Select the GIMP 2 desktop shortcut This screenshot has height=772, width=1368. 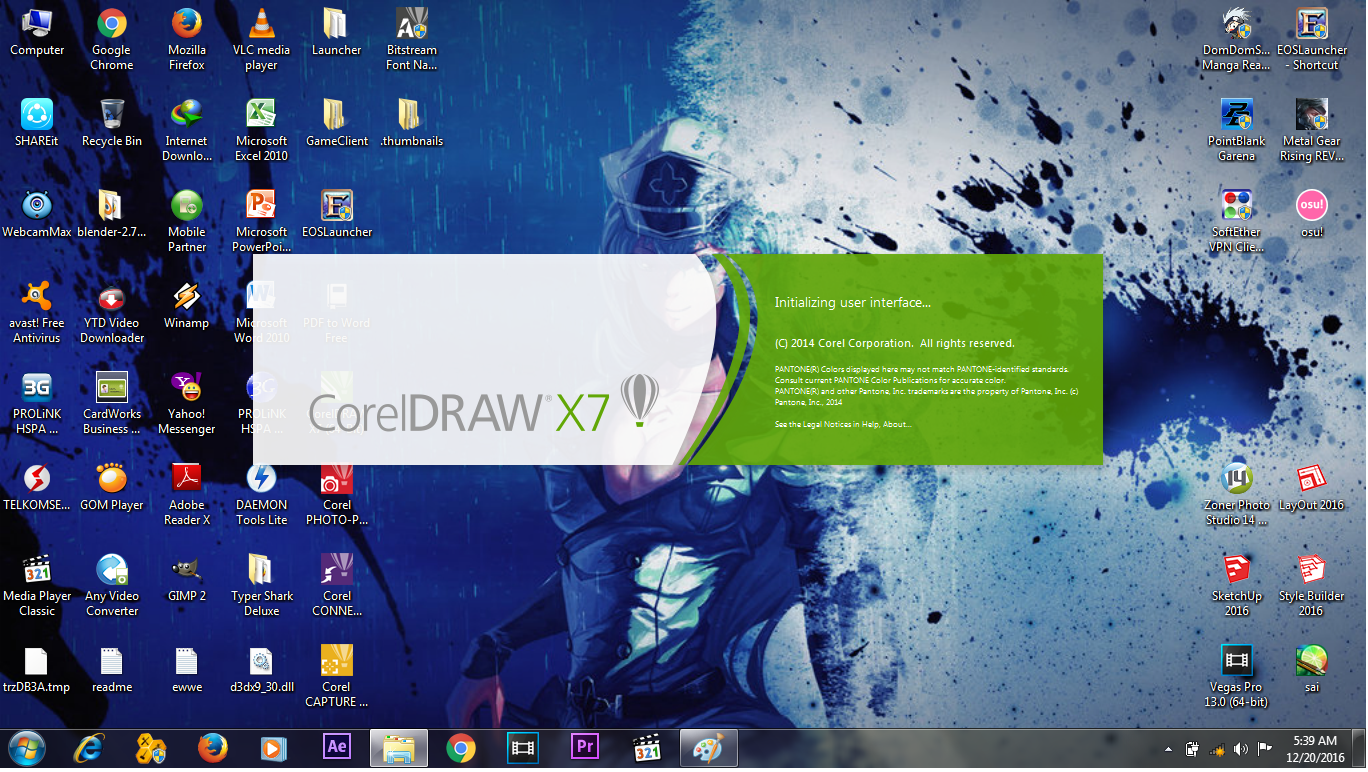[187, 579]
